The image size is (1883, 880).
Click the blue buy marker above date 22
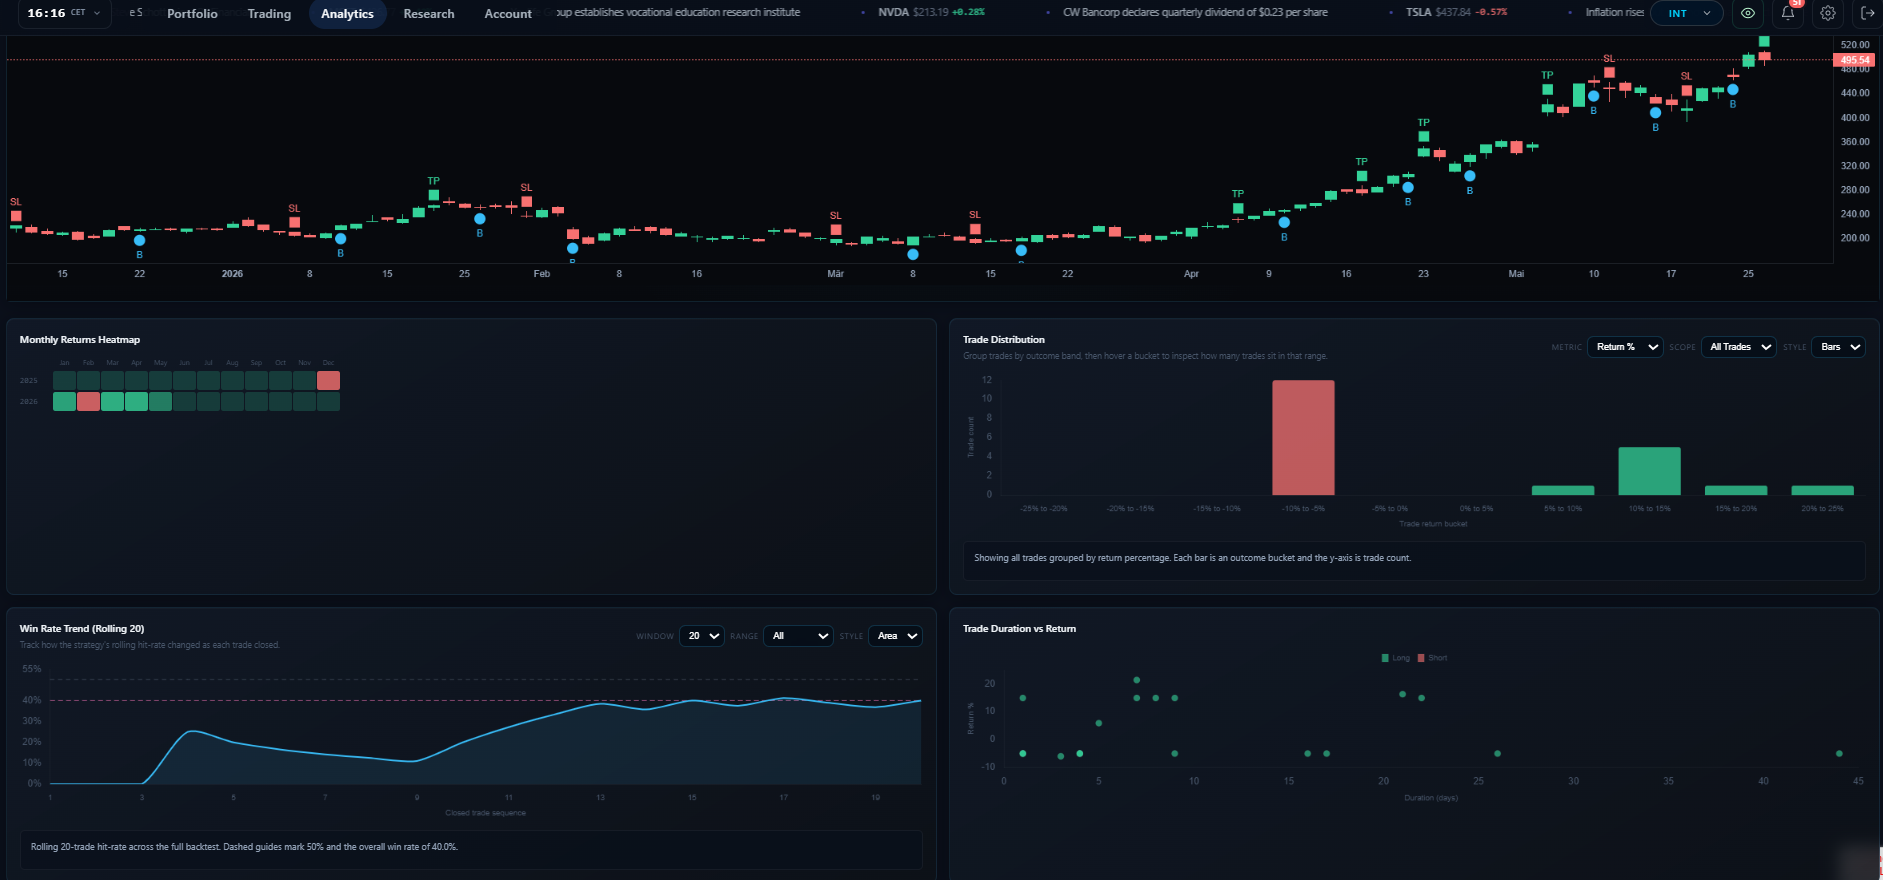coord(139,240)
